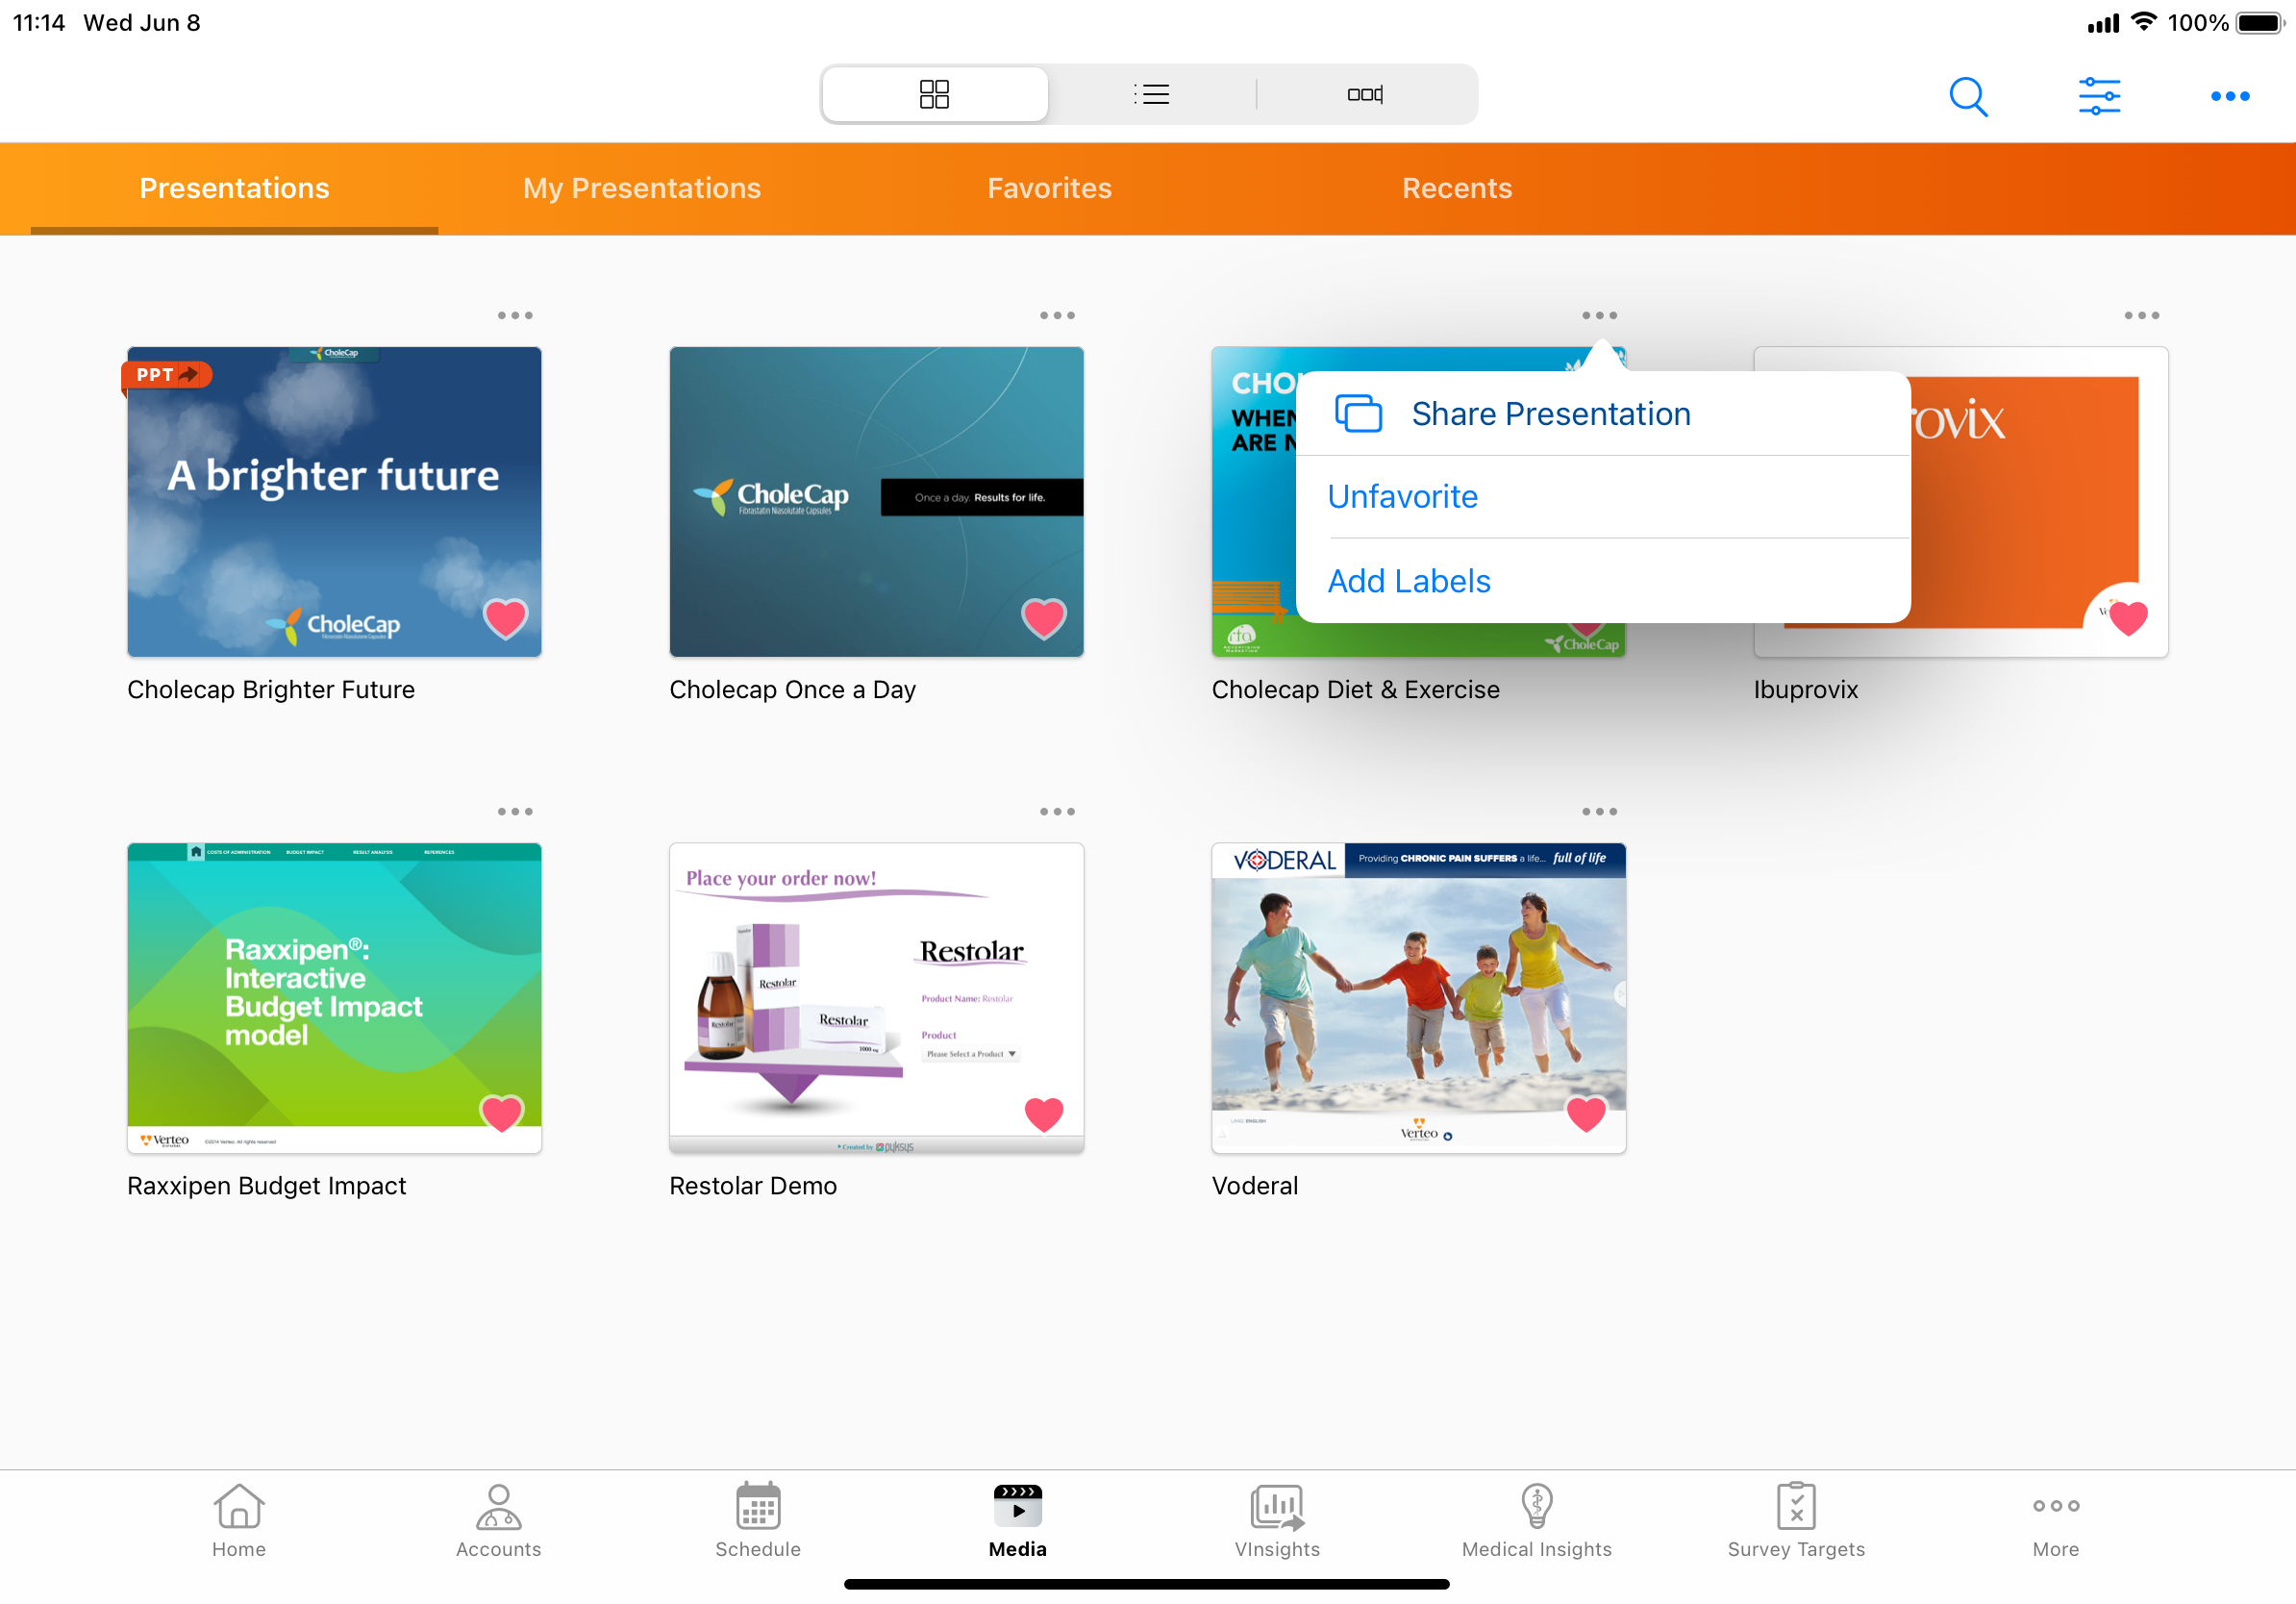2296x1604 pixels.
Task: Click Unfavorite in the popup menu
Action: [1402, 497]
